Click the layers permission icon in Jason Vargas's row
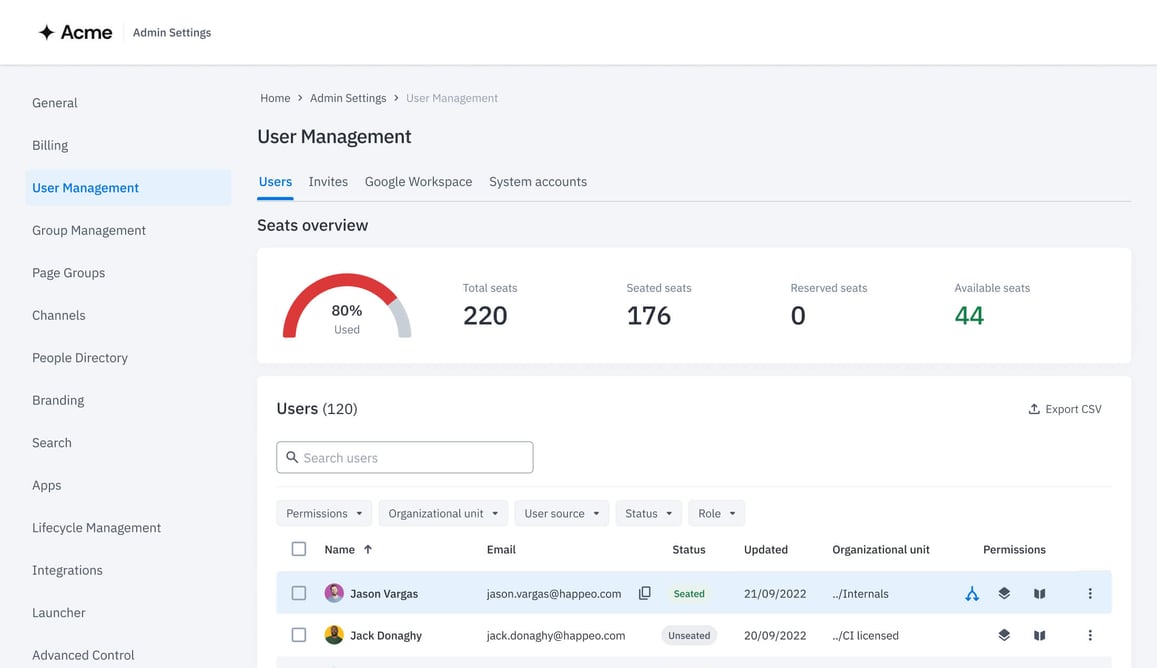Image resolution: width=1157 pixels, height=668 pixels. click(1004, 593)
